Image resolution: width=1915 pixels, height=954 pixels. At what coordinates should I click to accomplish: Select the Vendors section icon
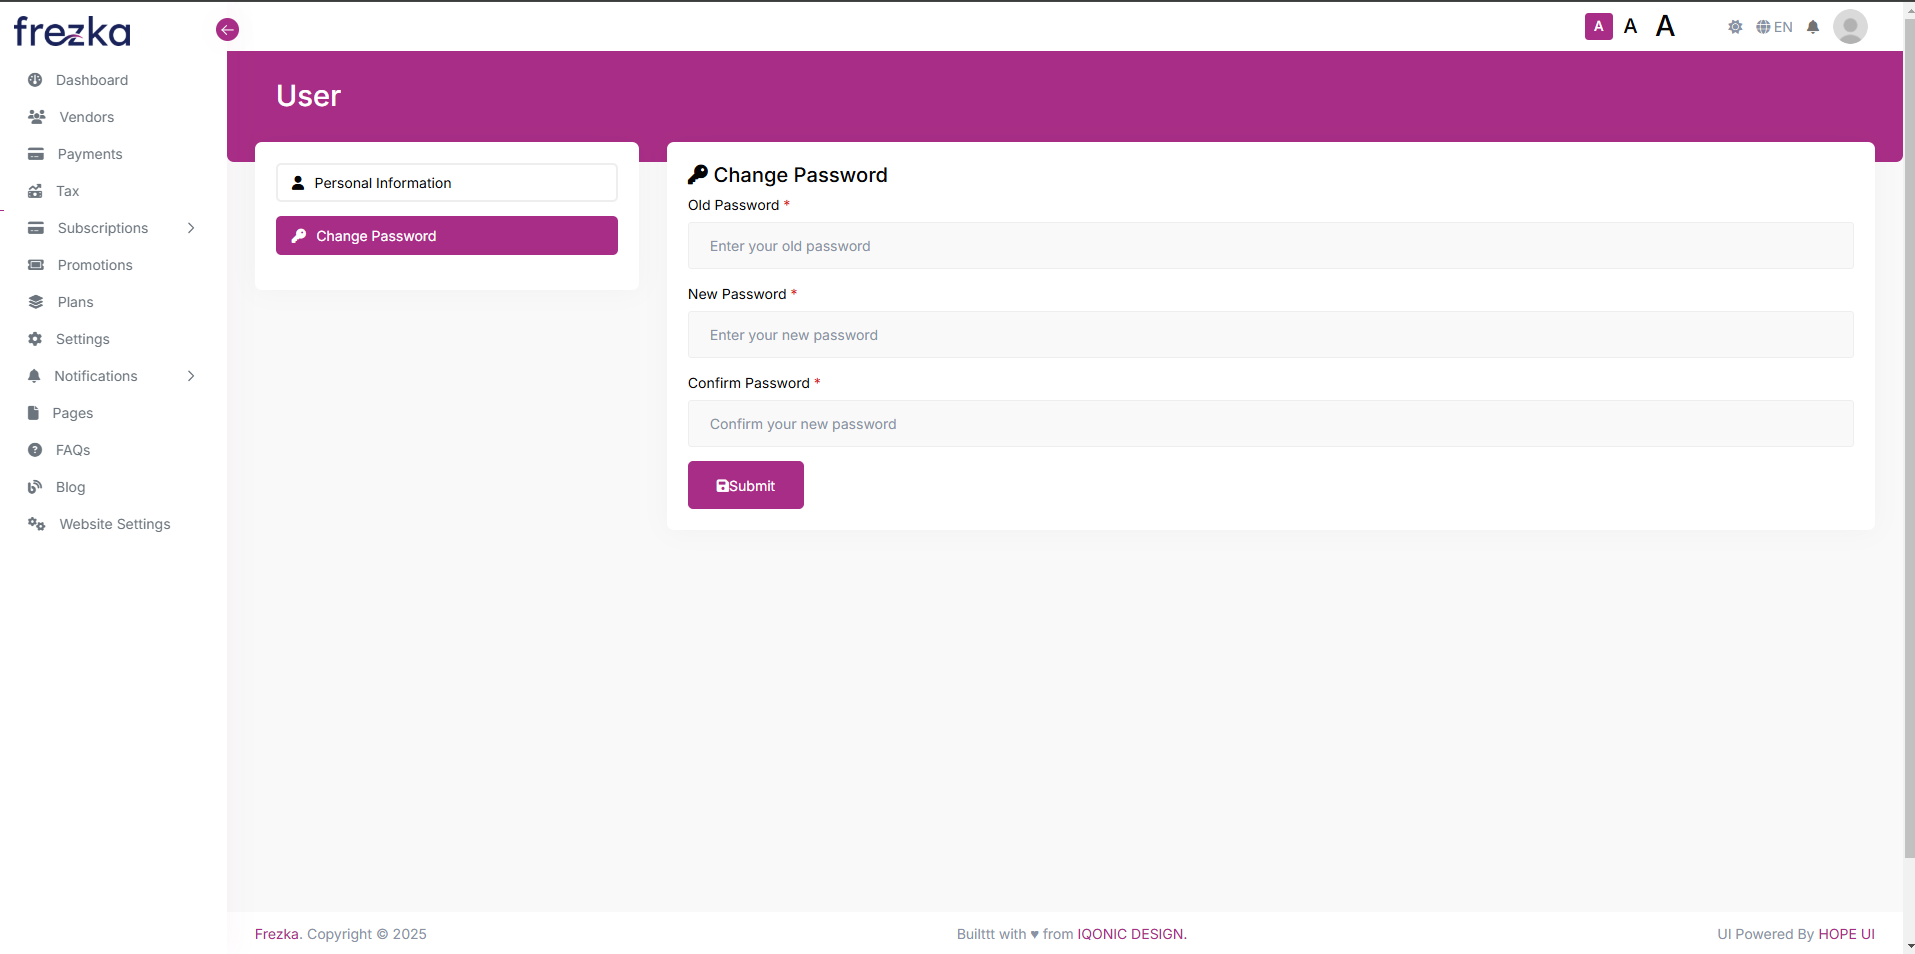[36, 117]
